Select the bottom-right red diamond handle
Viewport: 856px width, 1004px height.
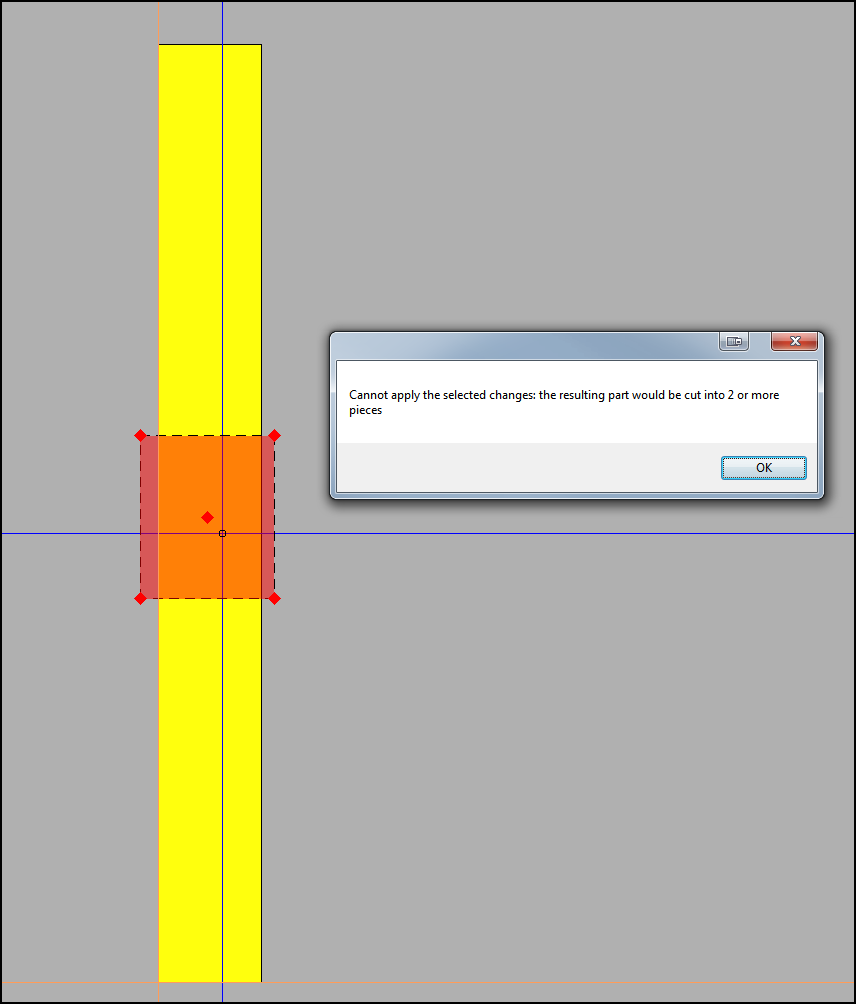275,599
